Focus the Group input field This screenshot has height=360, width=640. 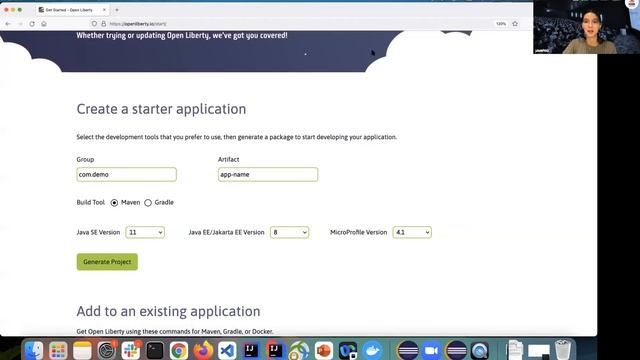coord(127,174)
